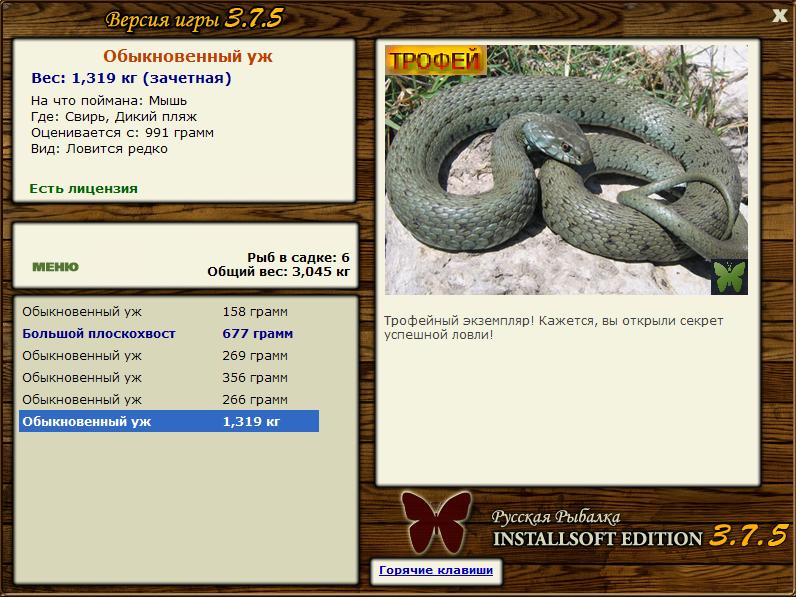Click the Рыб в садке: 6 counter

(298, 257)
